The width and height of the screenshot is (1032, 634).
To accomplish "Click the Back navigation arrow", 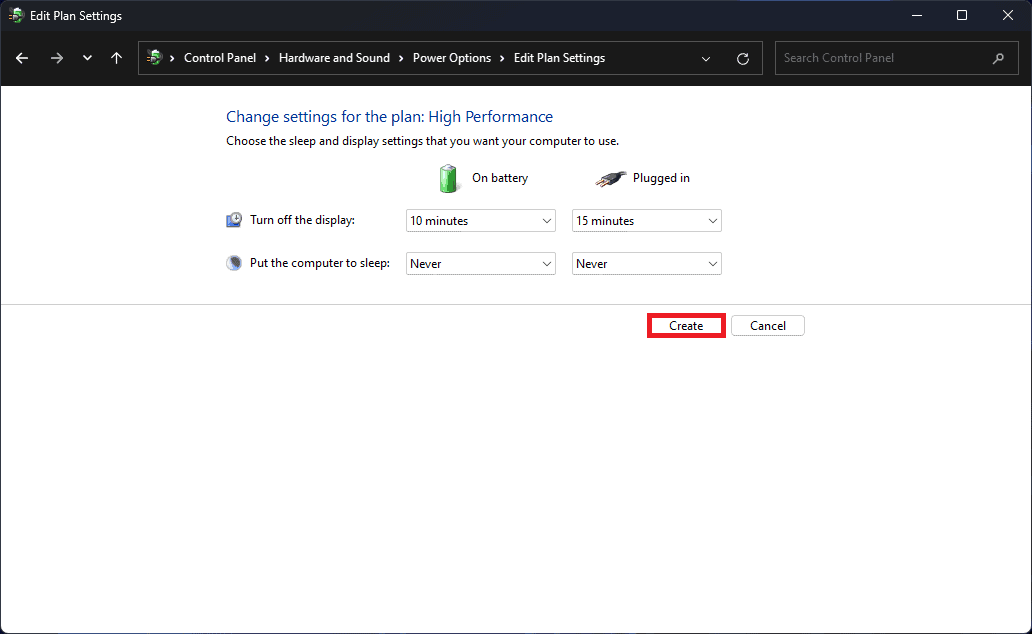I will pos(22,58).
